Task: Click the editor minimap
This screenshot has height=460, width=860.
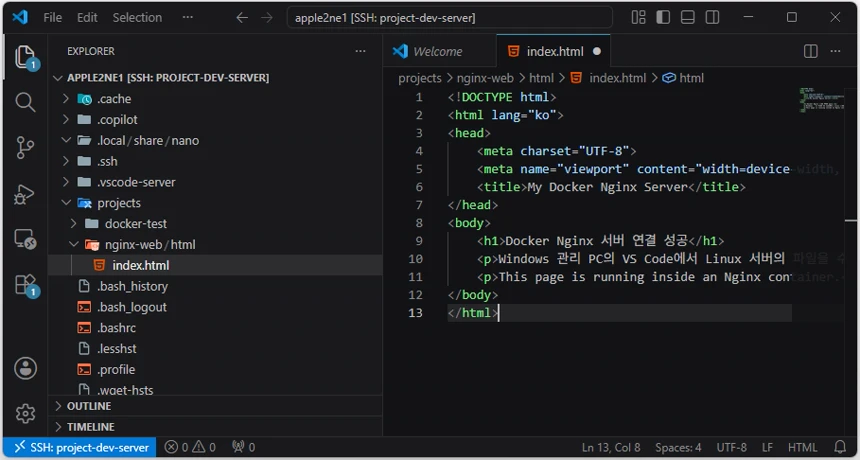Action: pos(821,100)
